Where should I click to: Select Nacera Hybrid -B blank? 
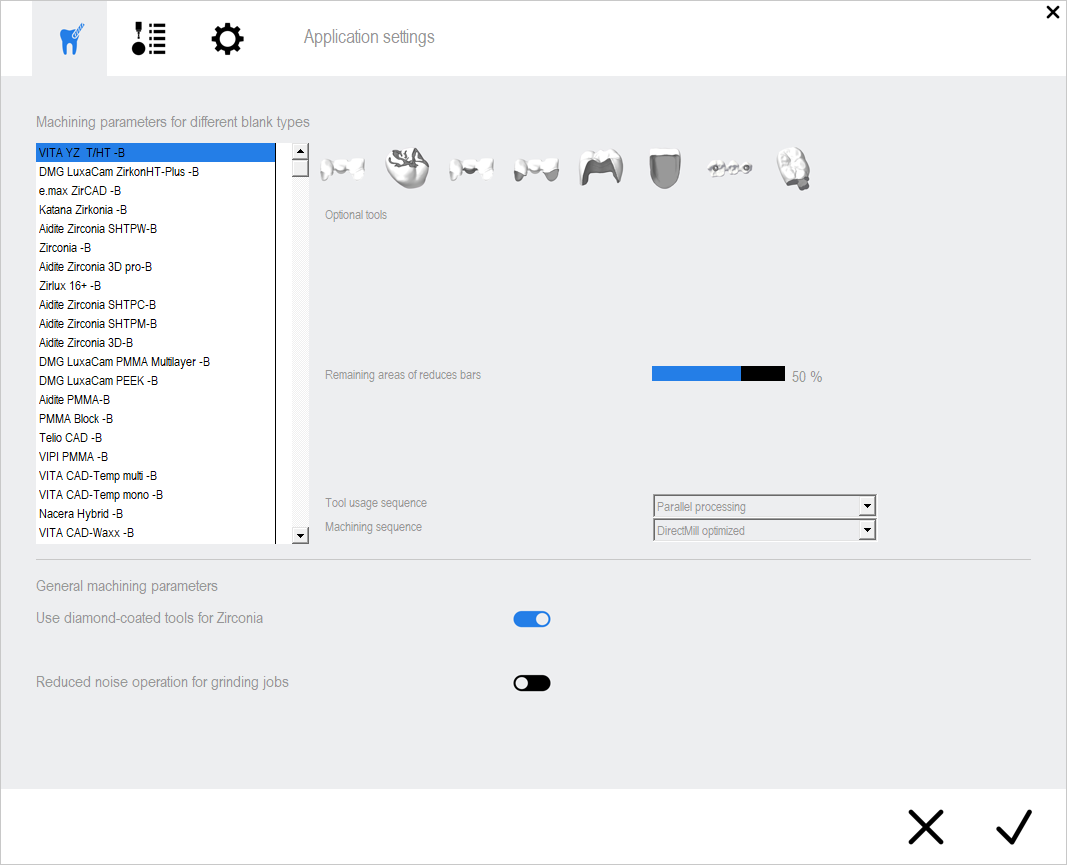(x=155, y=515)
